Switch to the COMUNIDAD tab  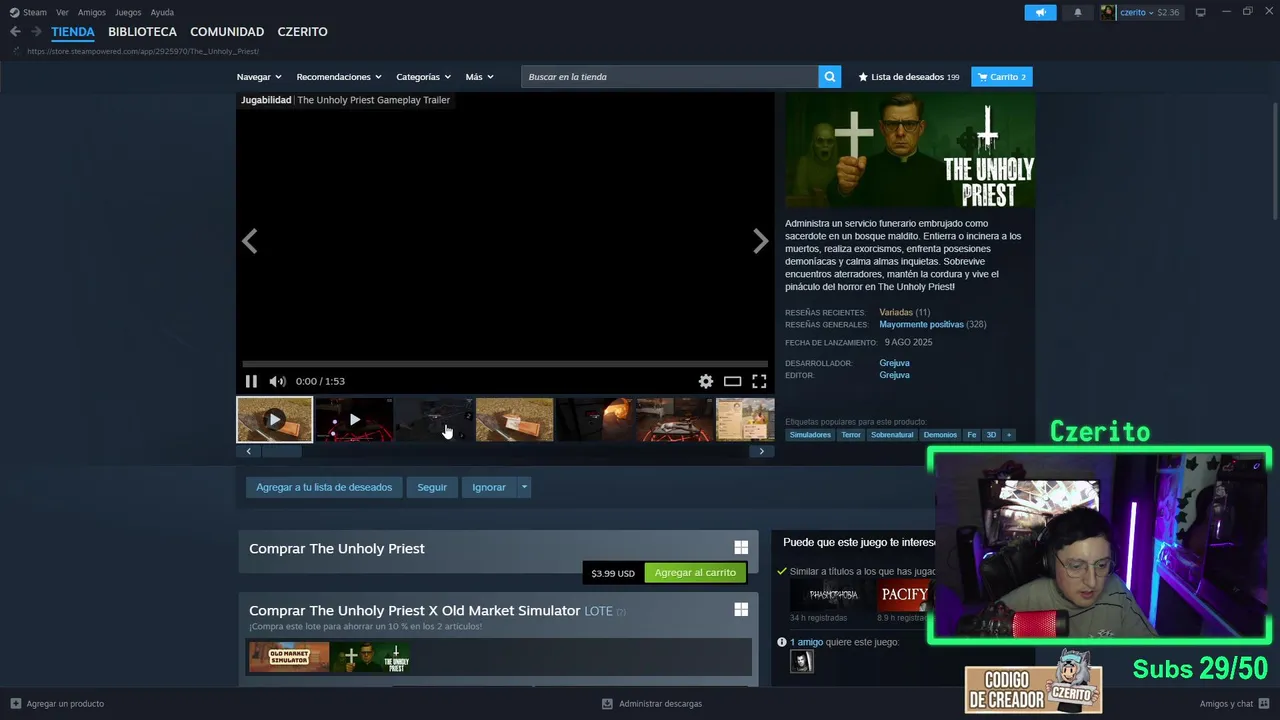tap(227, 32)
